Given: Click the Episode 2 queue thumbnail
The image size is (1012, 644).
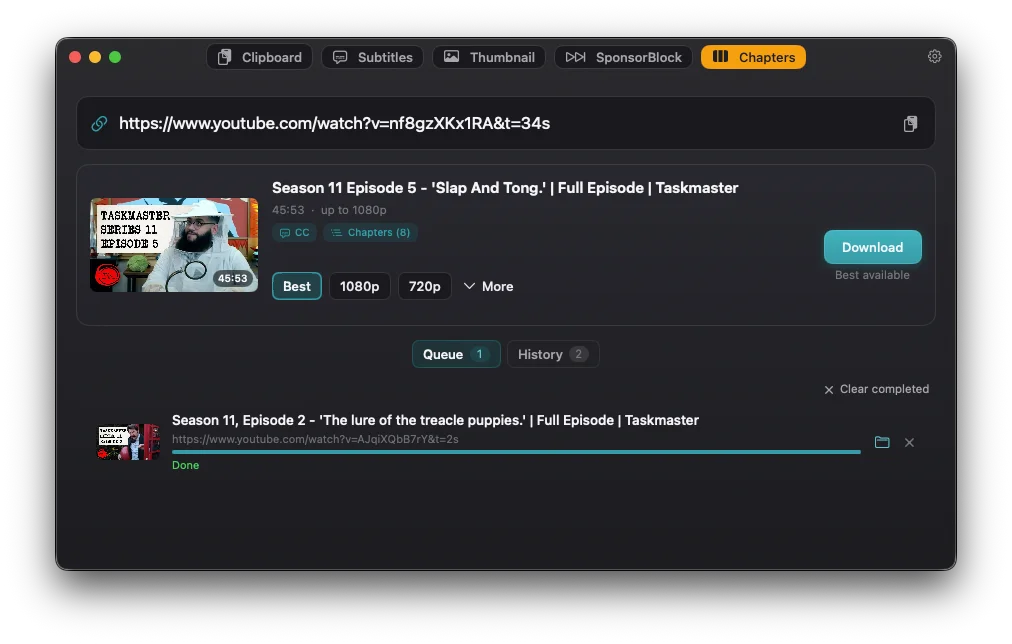Looking at the screenshot, I should (x=128, y=442).
